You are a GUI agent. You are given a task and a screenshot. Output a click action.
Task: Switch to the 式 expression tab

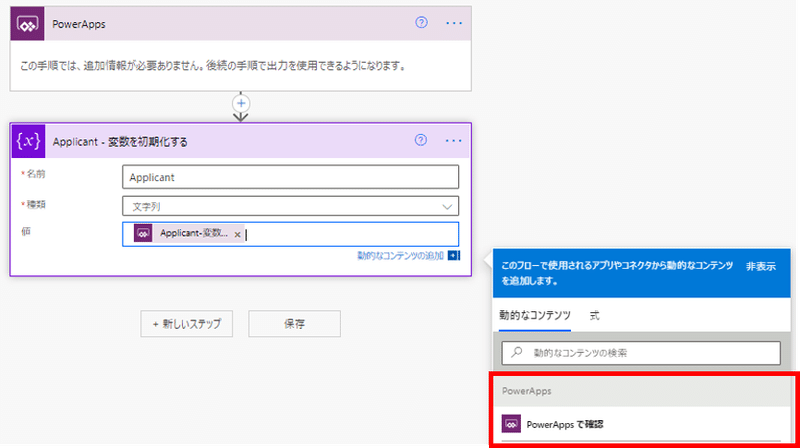(x=594, y=315)
